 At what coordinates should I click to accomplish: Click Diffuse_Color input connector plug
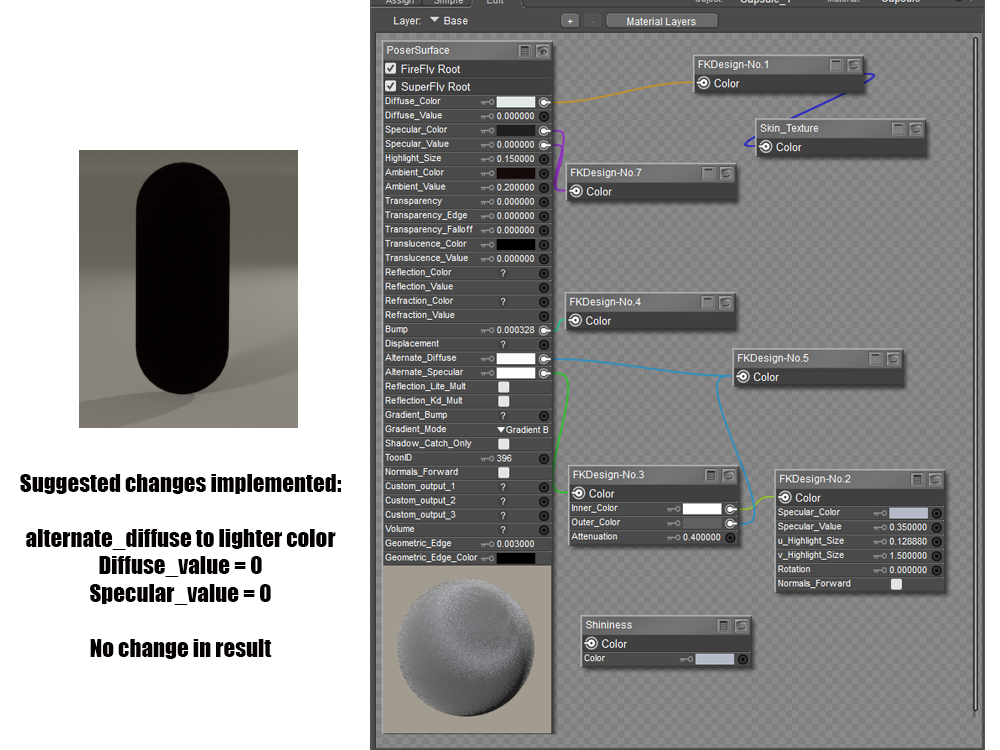(544, 102)
